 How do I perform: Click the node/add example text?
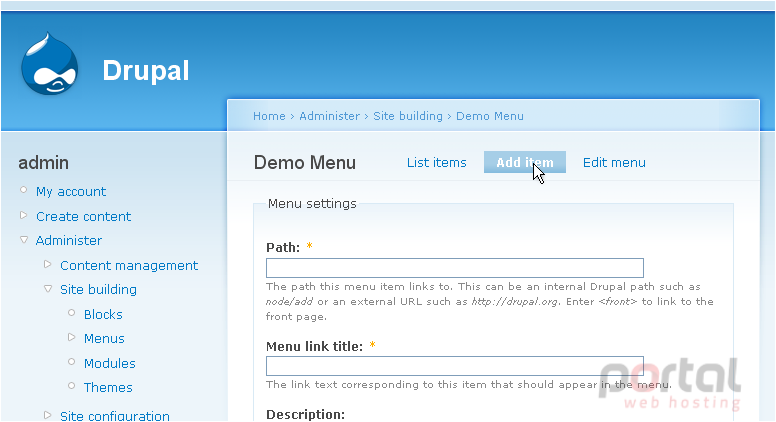click(x=290, y=302)
